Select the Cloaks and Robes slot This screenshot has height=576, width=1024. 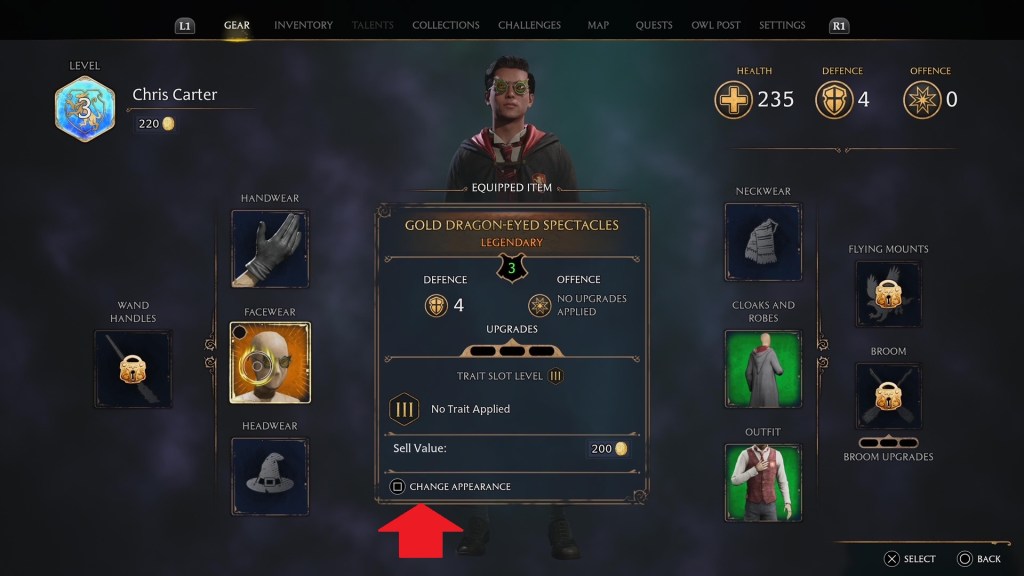763,369
